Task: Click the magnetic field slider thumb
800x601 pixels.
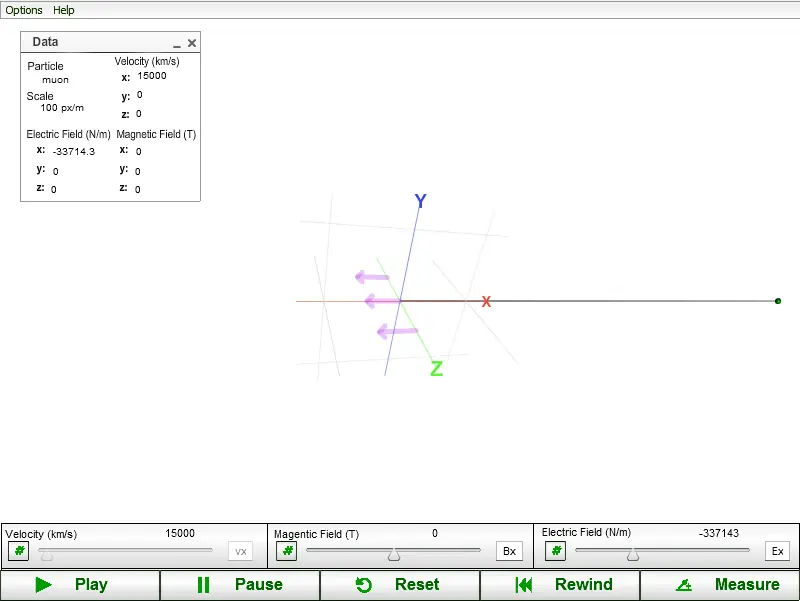Action: pos(394,555)
